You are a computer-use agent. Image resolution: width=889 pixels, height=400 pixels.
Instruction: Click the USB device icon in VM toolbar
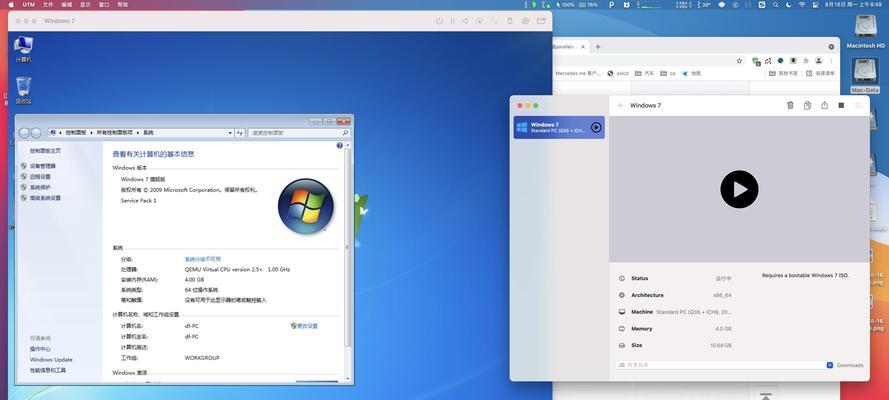pos(509,21)
